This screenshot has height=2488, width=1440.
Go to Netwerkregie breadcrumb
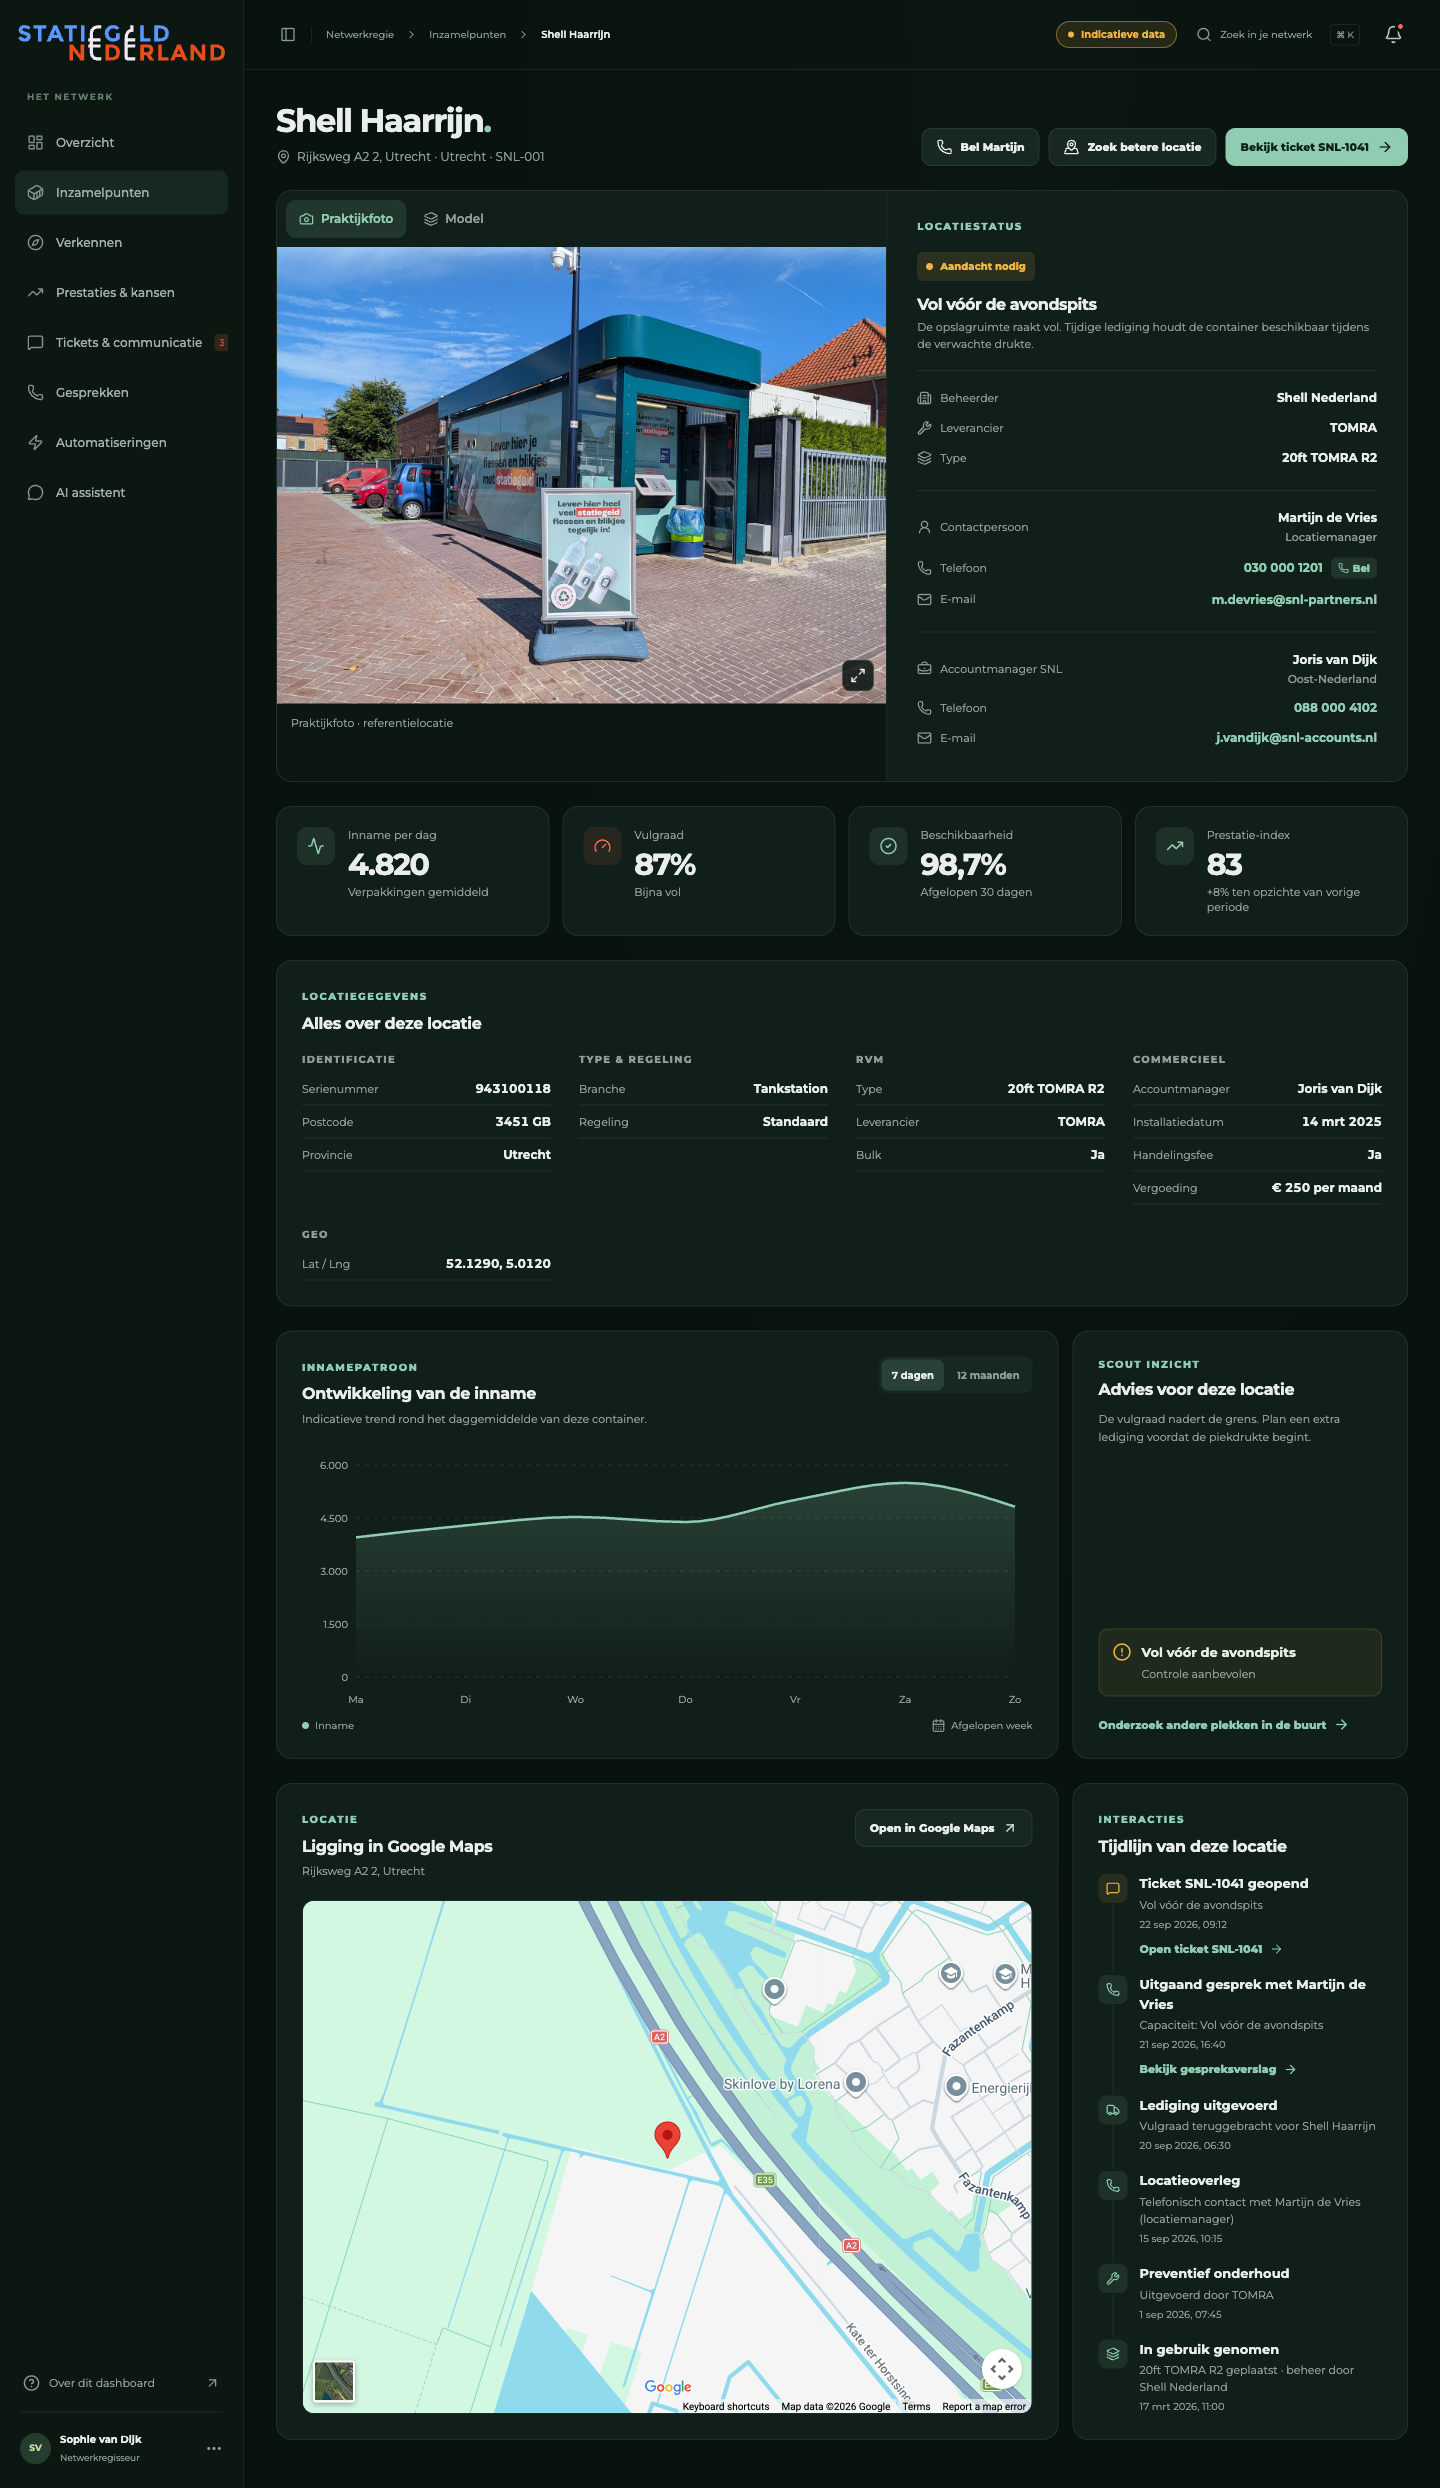pyautogui.click(x=360, y=35)
